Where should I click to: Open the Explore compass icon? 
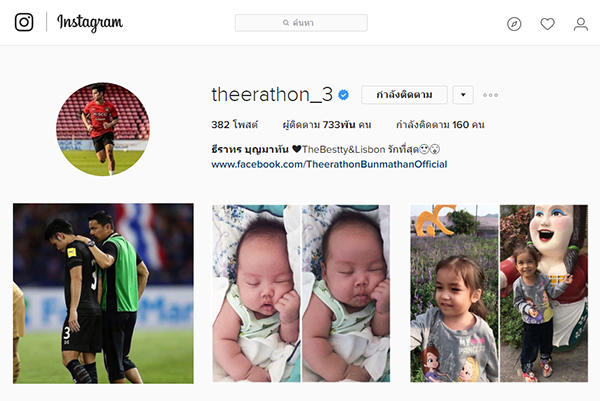point(514,24)
